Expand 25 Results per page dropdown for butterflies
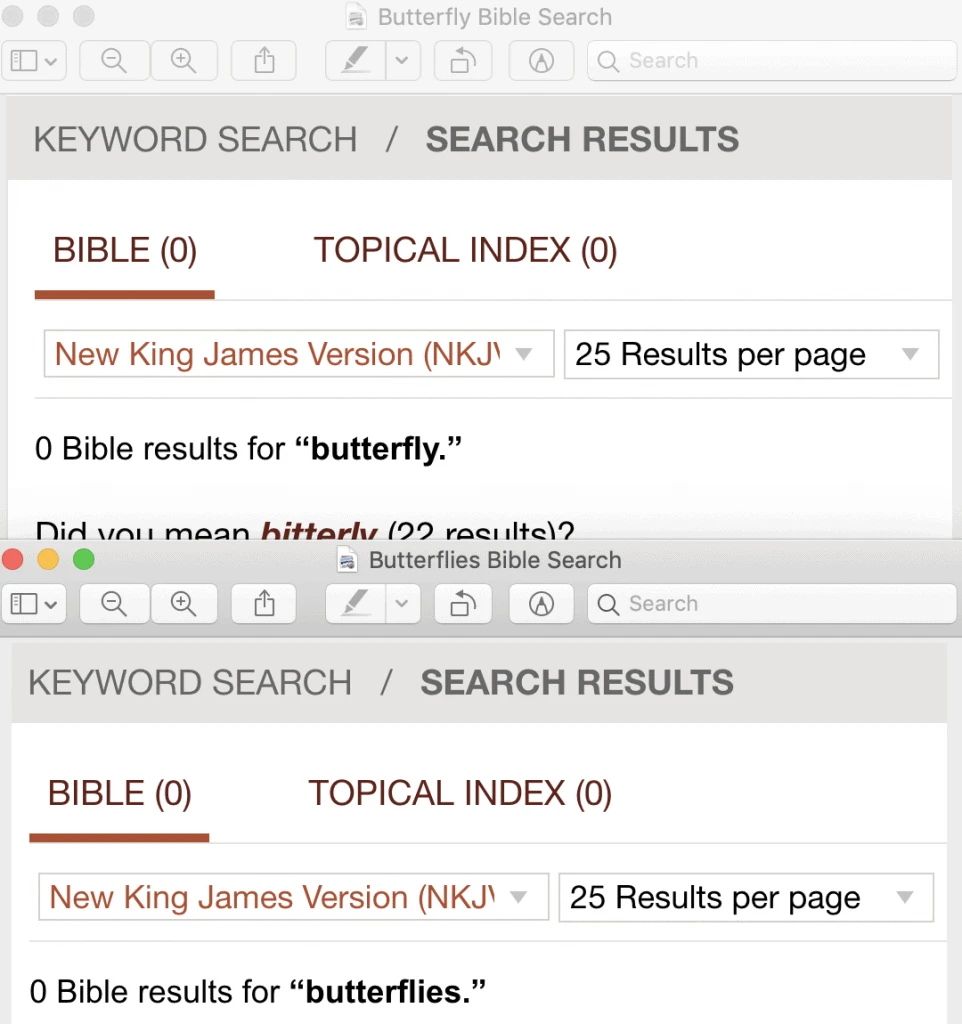Image resolution: width=962 pixels, height=1024 pixels. (746, 897)
